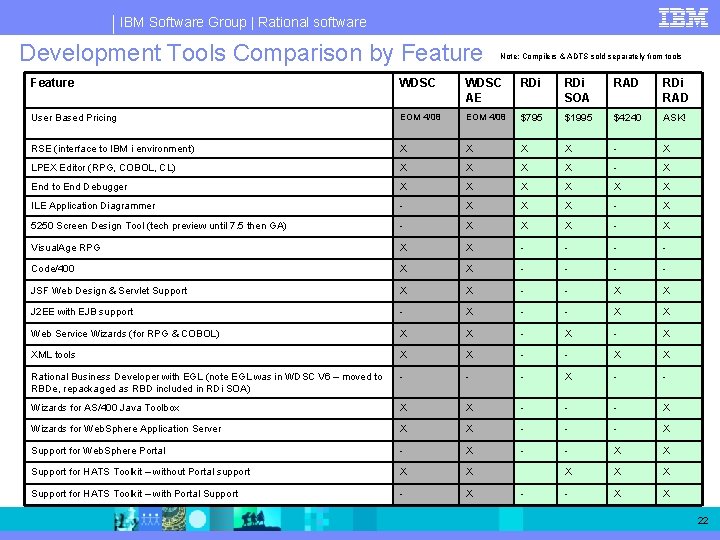Click the '$795' price cell
720x540 pixels.
point(531,118)
